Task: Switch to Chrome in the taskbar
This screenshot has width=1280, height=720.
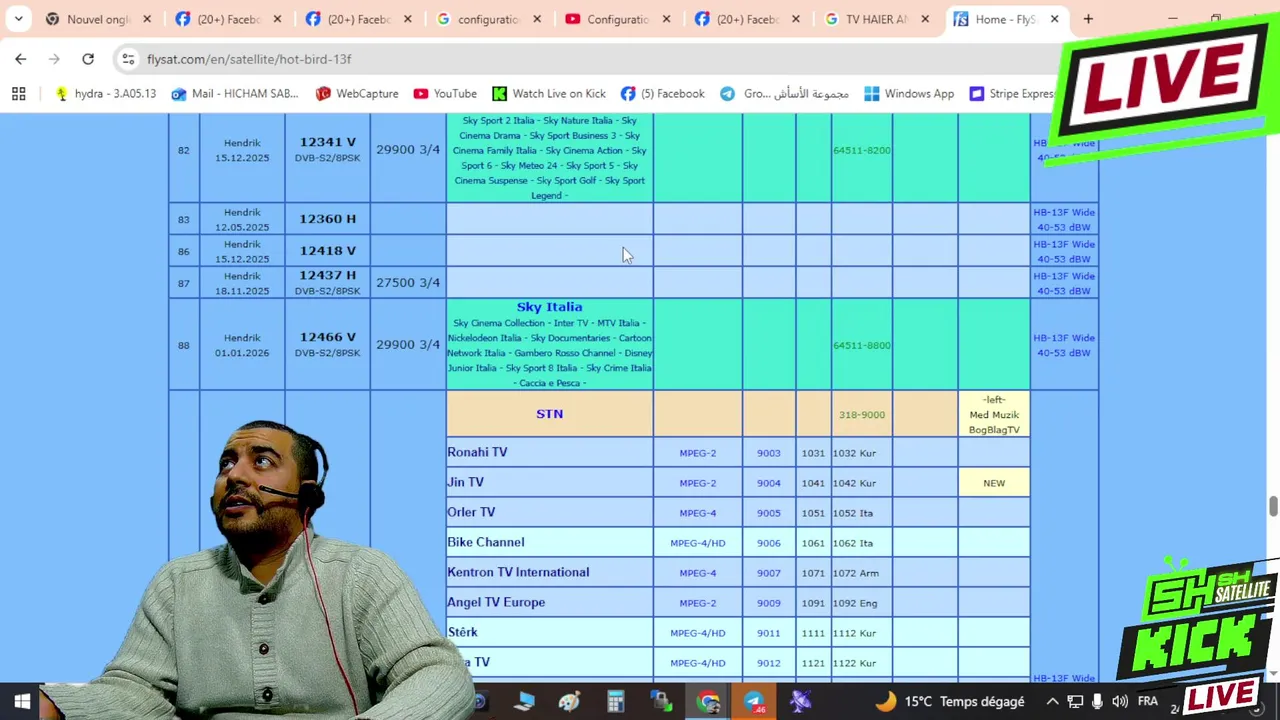Action: pyautogui.click(x=708, y=701)
